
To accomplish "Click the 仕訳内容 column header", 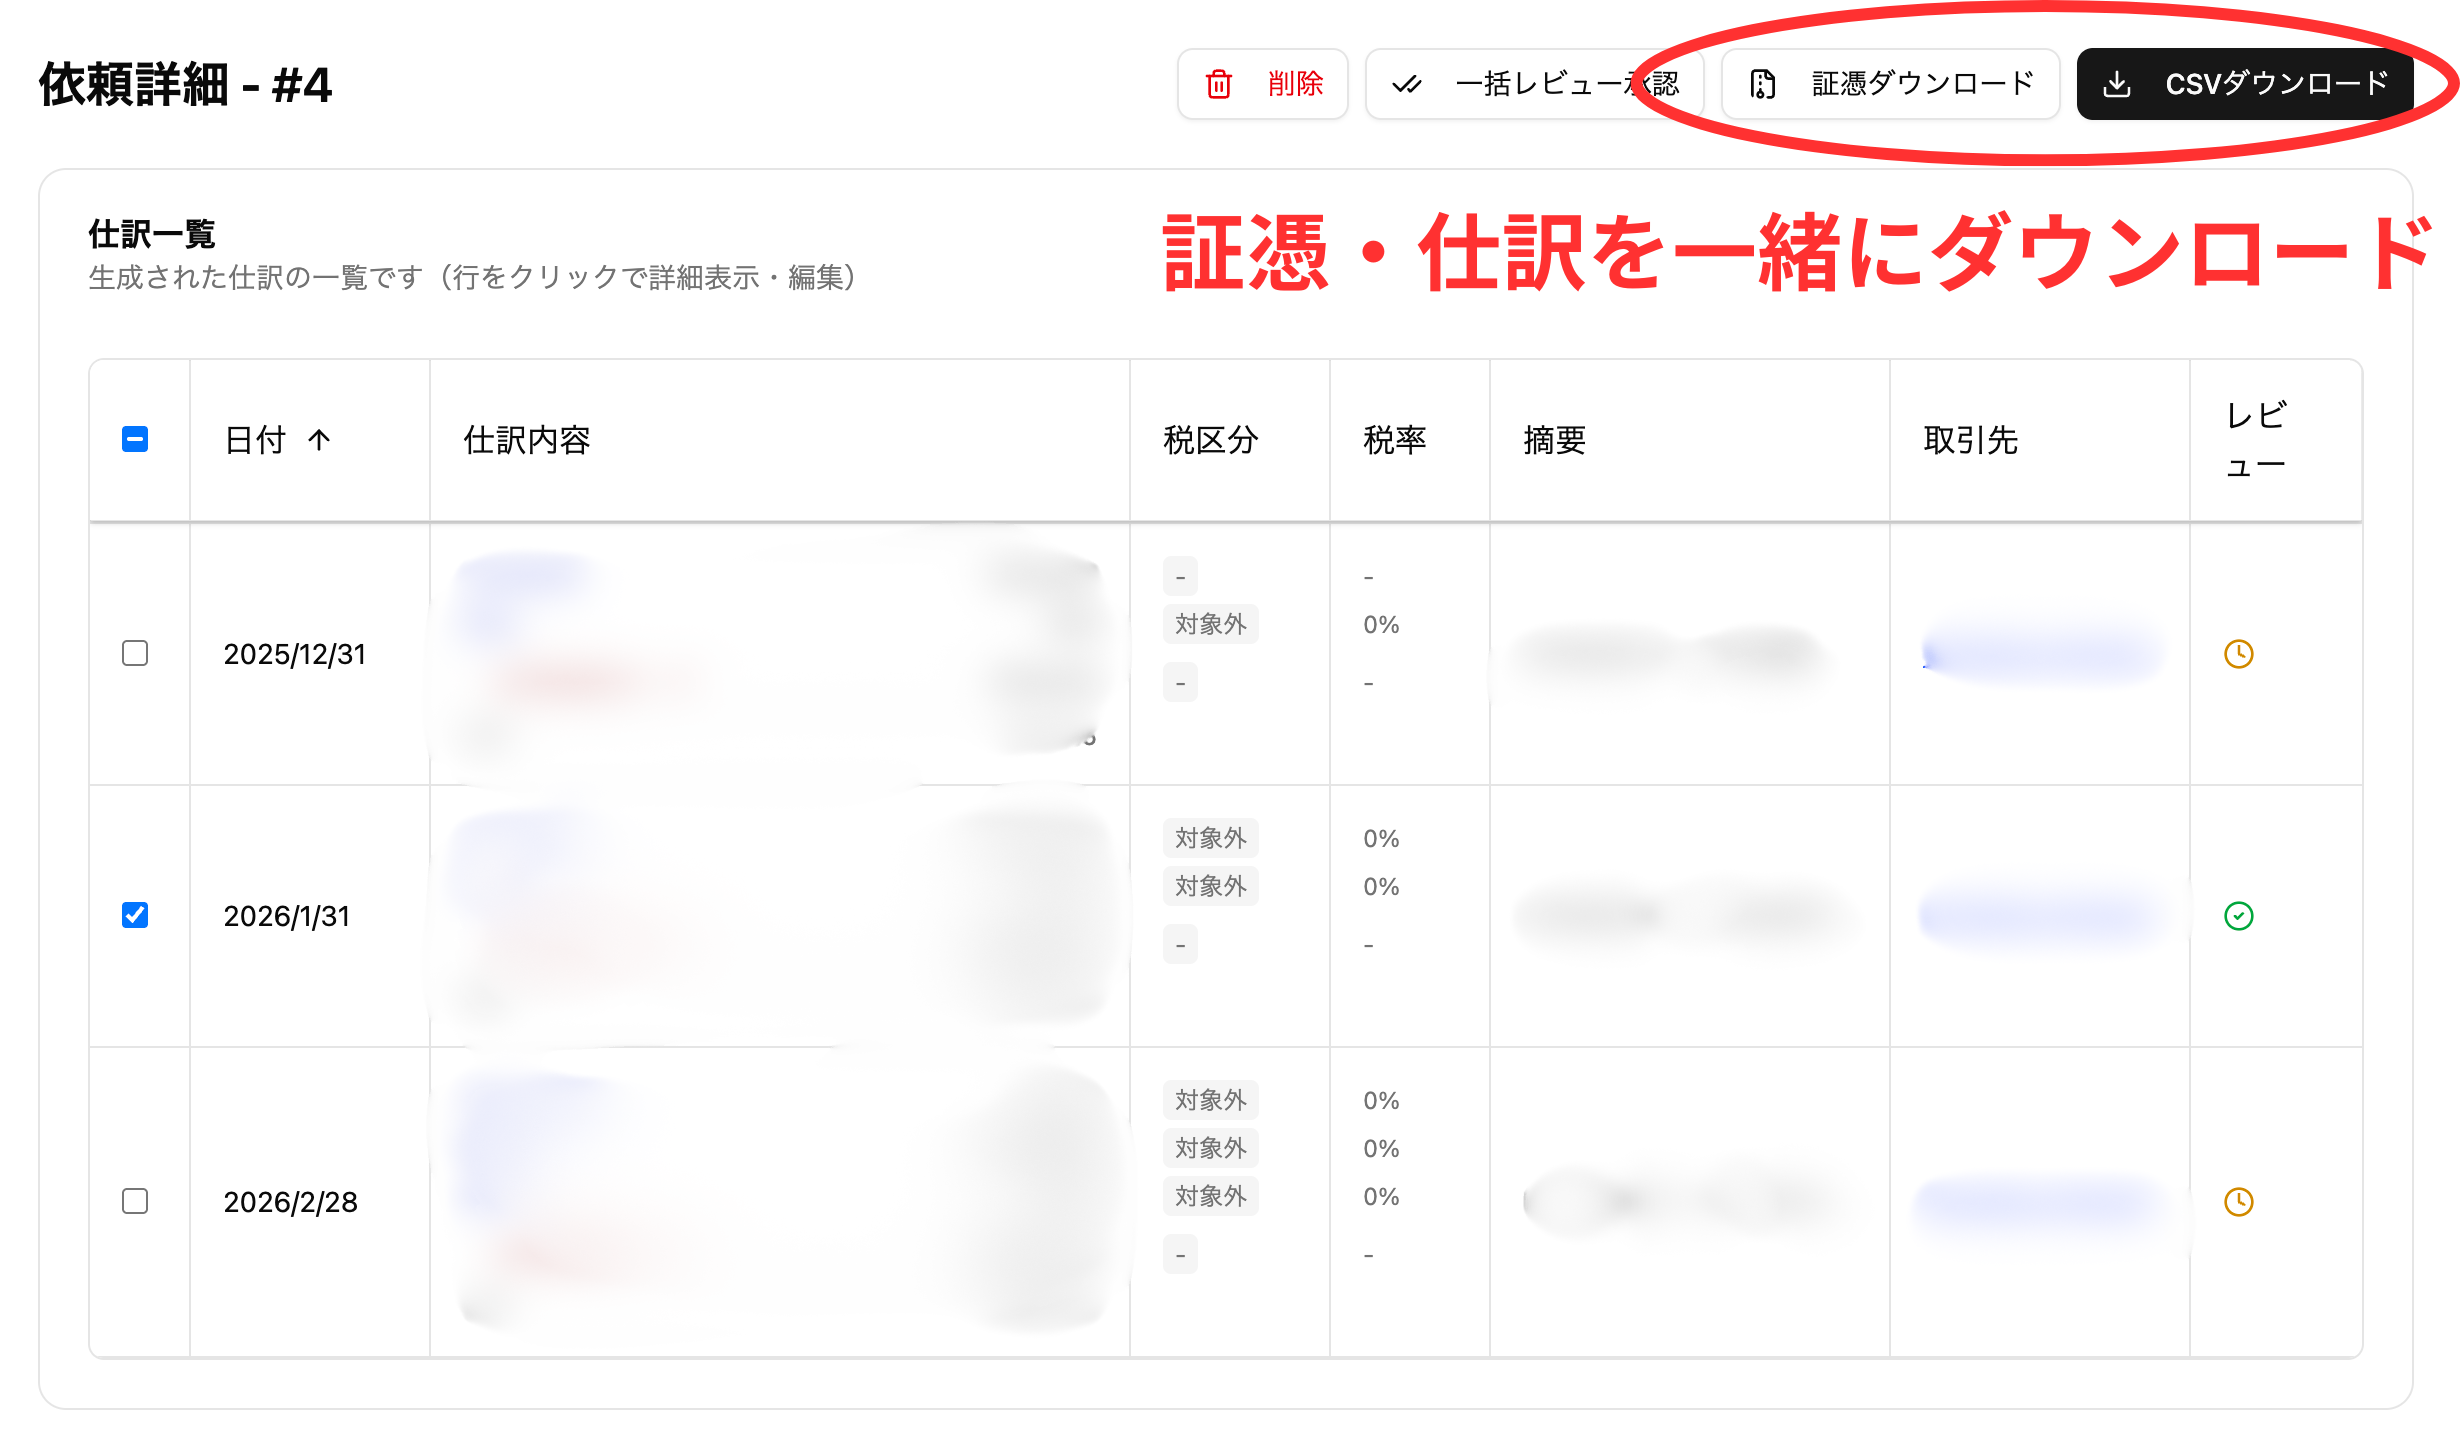I will pyautogui.click(x=527, y=440).
